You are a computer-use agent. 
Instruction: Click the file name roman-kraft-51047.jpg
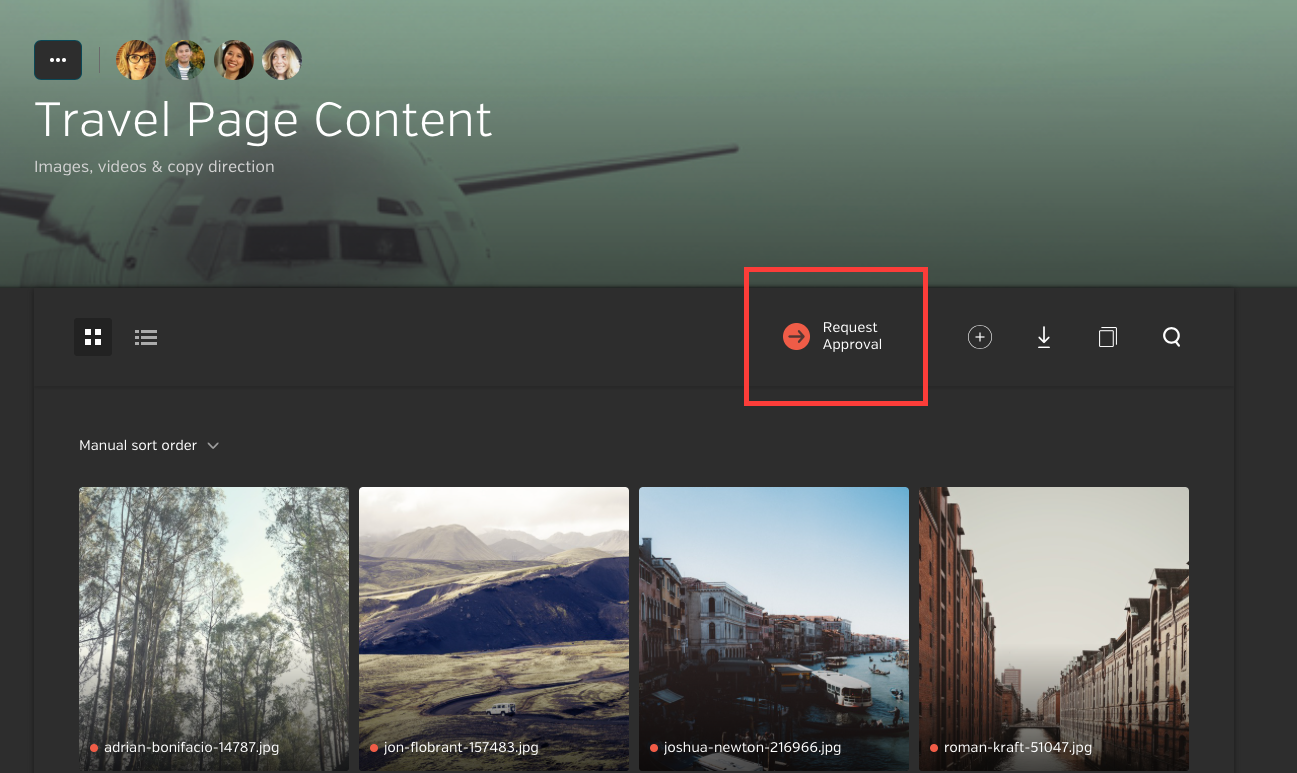[x=1017, y=747]
